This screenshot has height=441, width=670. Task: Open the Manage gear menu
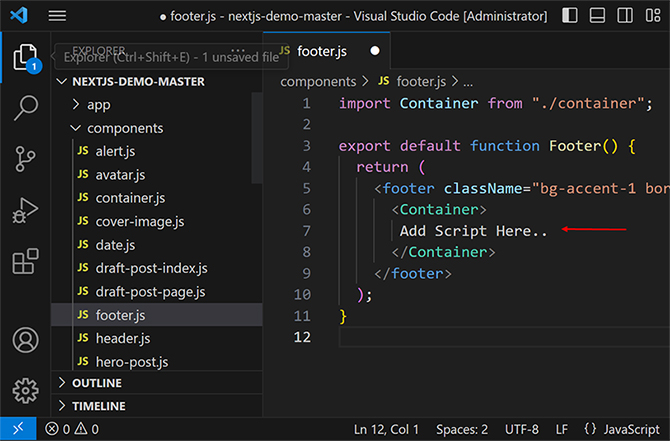click(x=25, y=389)
